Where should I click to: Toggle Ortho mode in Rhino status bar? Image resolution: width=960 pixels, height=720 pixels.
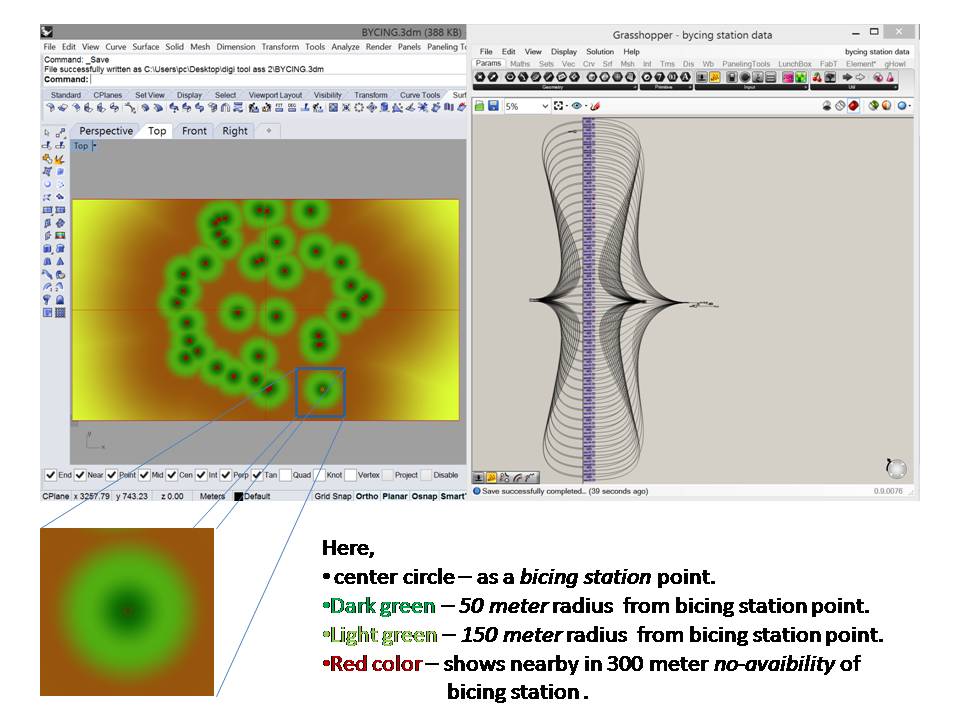tap(369, 494)
